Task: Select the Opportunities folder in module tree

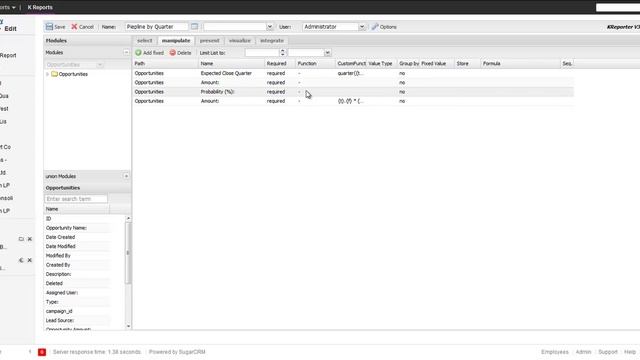Action: pyautogui.click(x=69, y=74)
